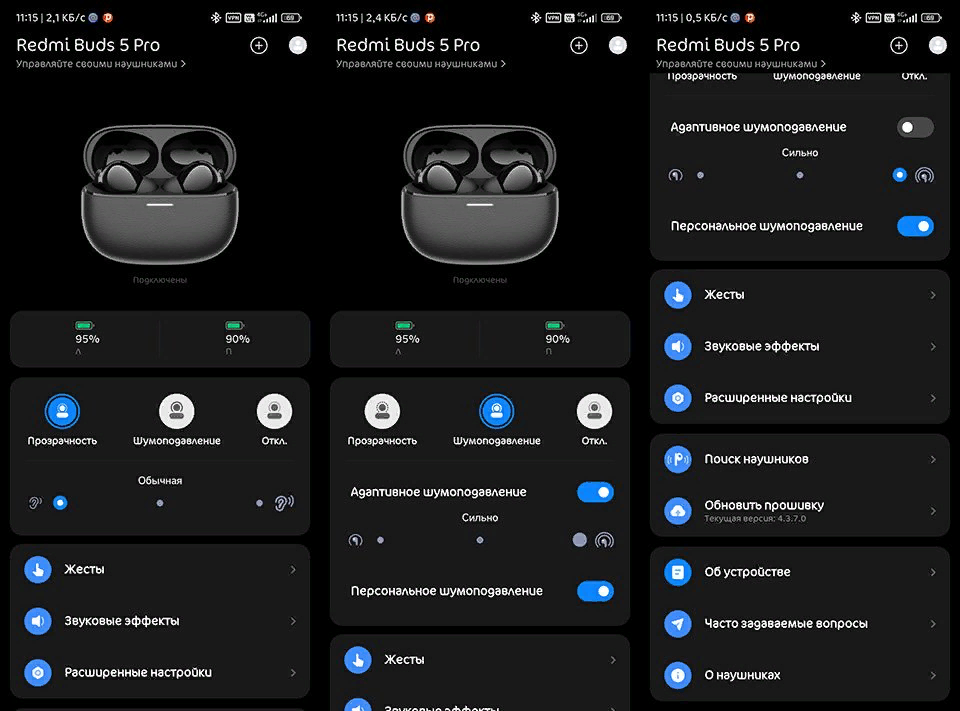Tap the Об устройстве document icon
Viewport: 960px width, 711px height.
click(x=678, y=572)
